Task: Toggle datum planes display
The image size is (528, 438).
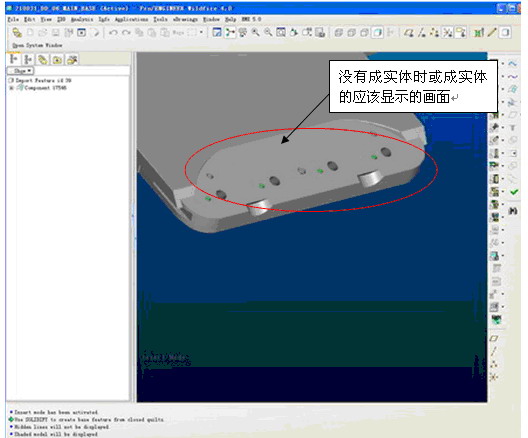Action: coord(409,32)
